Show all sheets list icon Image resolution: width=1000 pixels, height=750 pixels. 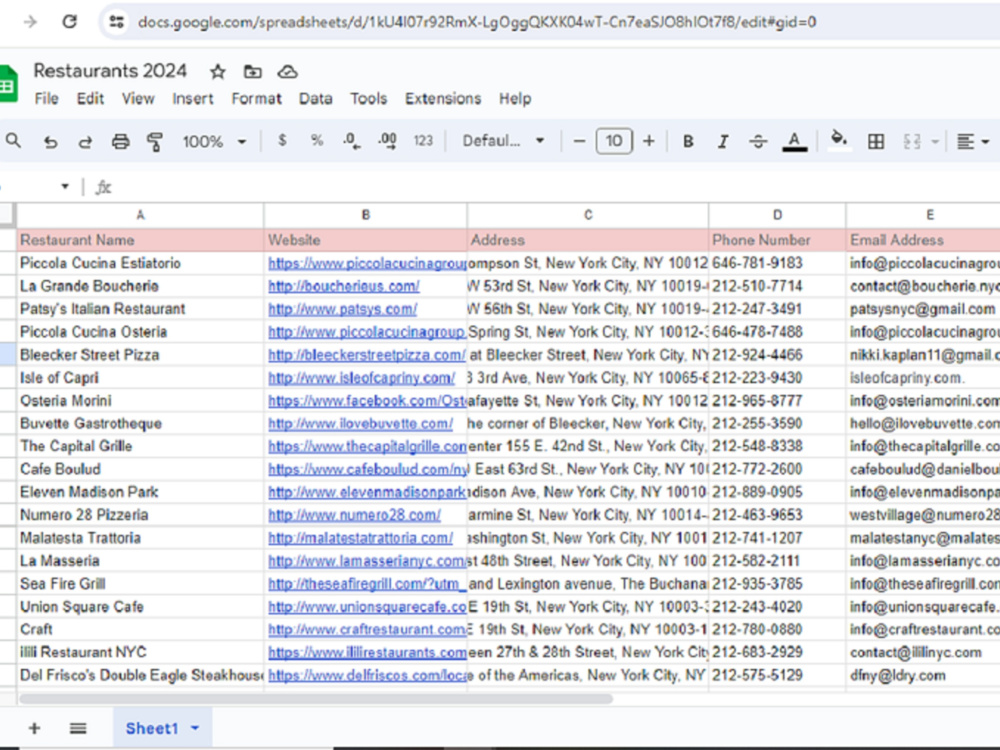[x=78, y=728]
